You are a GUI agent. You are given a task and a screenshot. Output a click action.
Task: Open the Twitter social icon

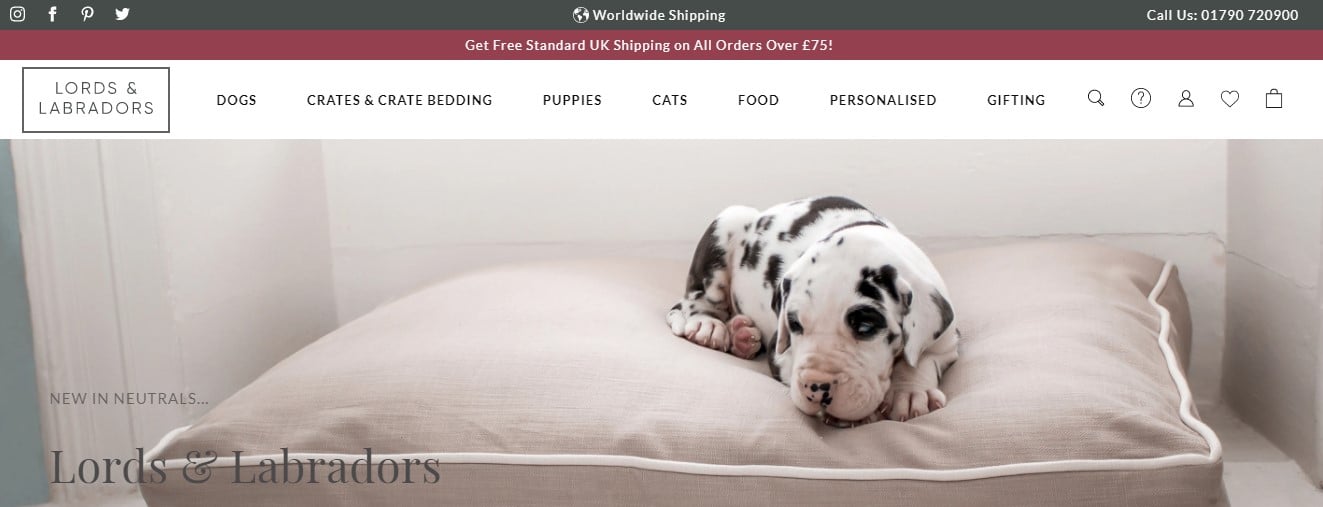tap(122, 14)
